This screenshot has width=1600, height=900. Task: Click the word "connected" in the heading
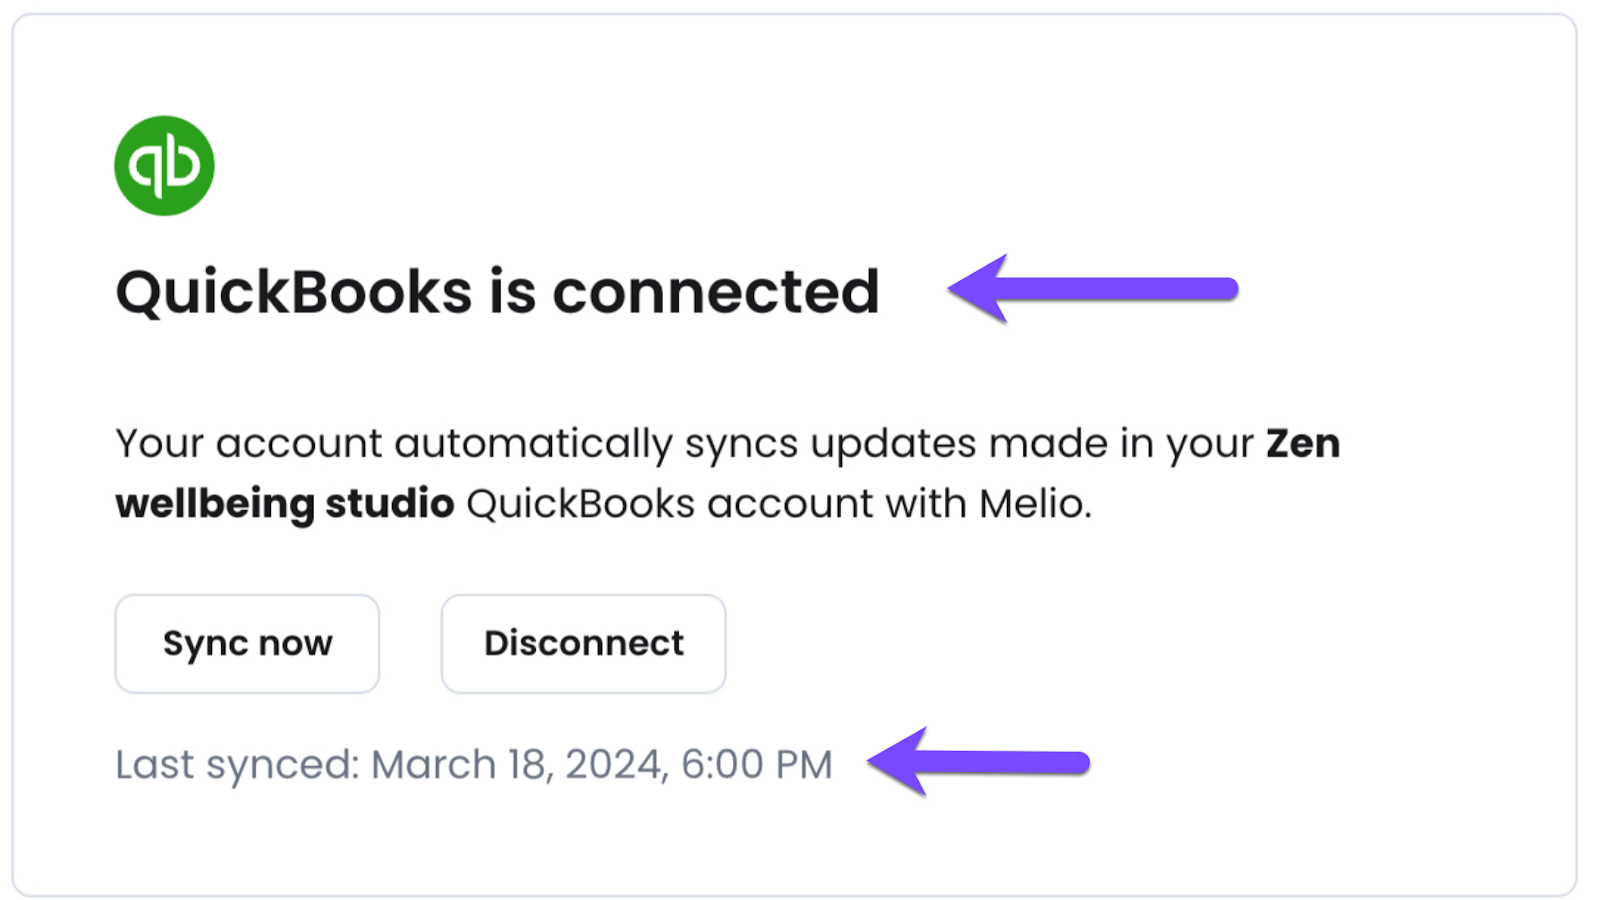(x=715, y=292)
